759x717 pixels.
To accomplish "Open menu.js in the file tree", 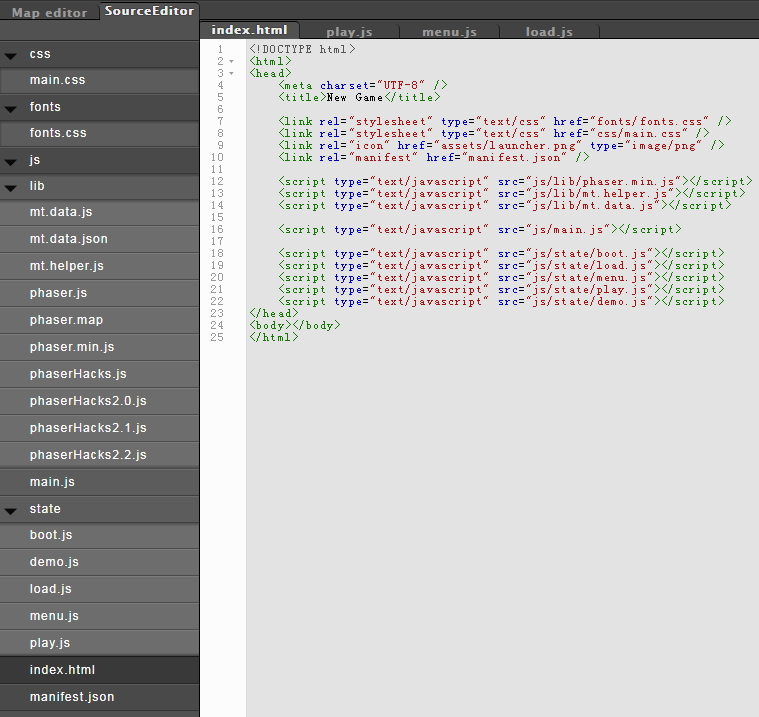I will click(x=99, y=616).
